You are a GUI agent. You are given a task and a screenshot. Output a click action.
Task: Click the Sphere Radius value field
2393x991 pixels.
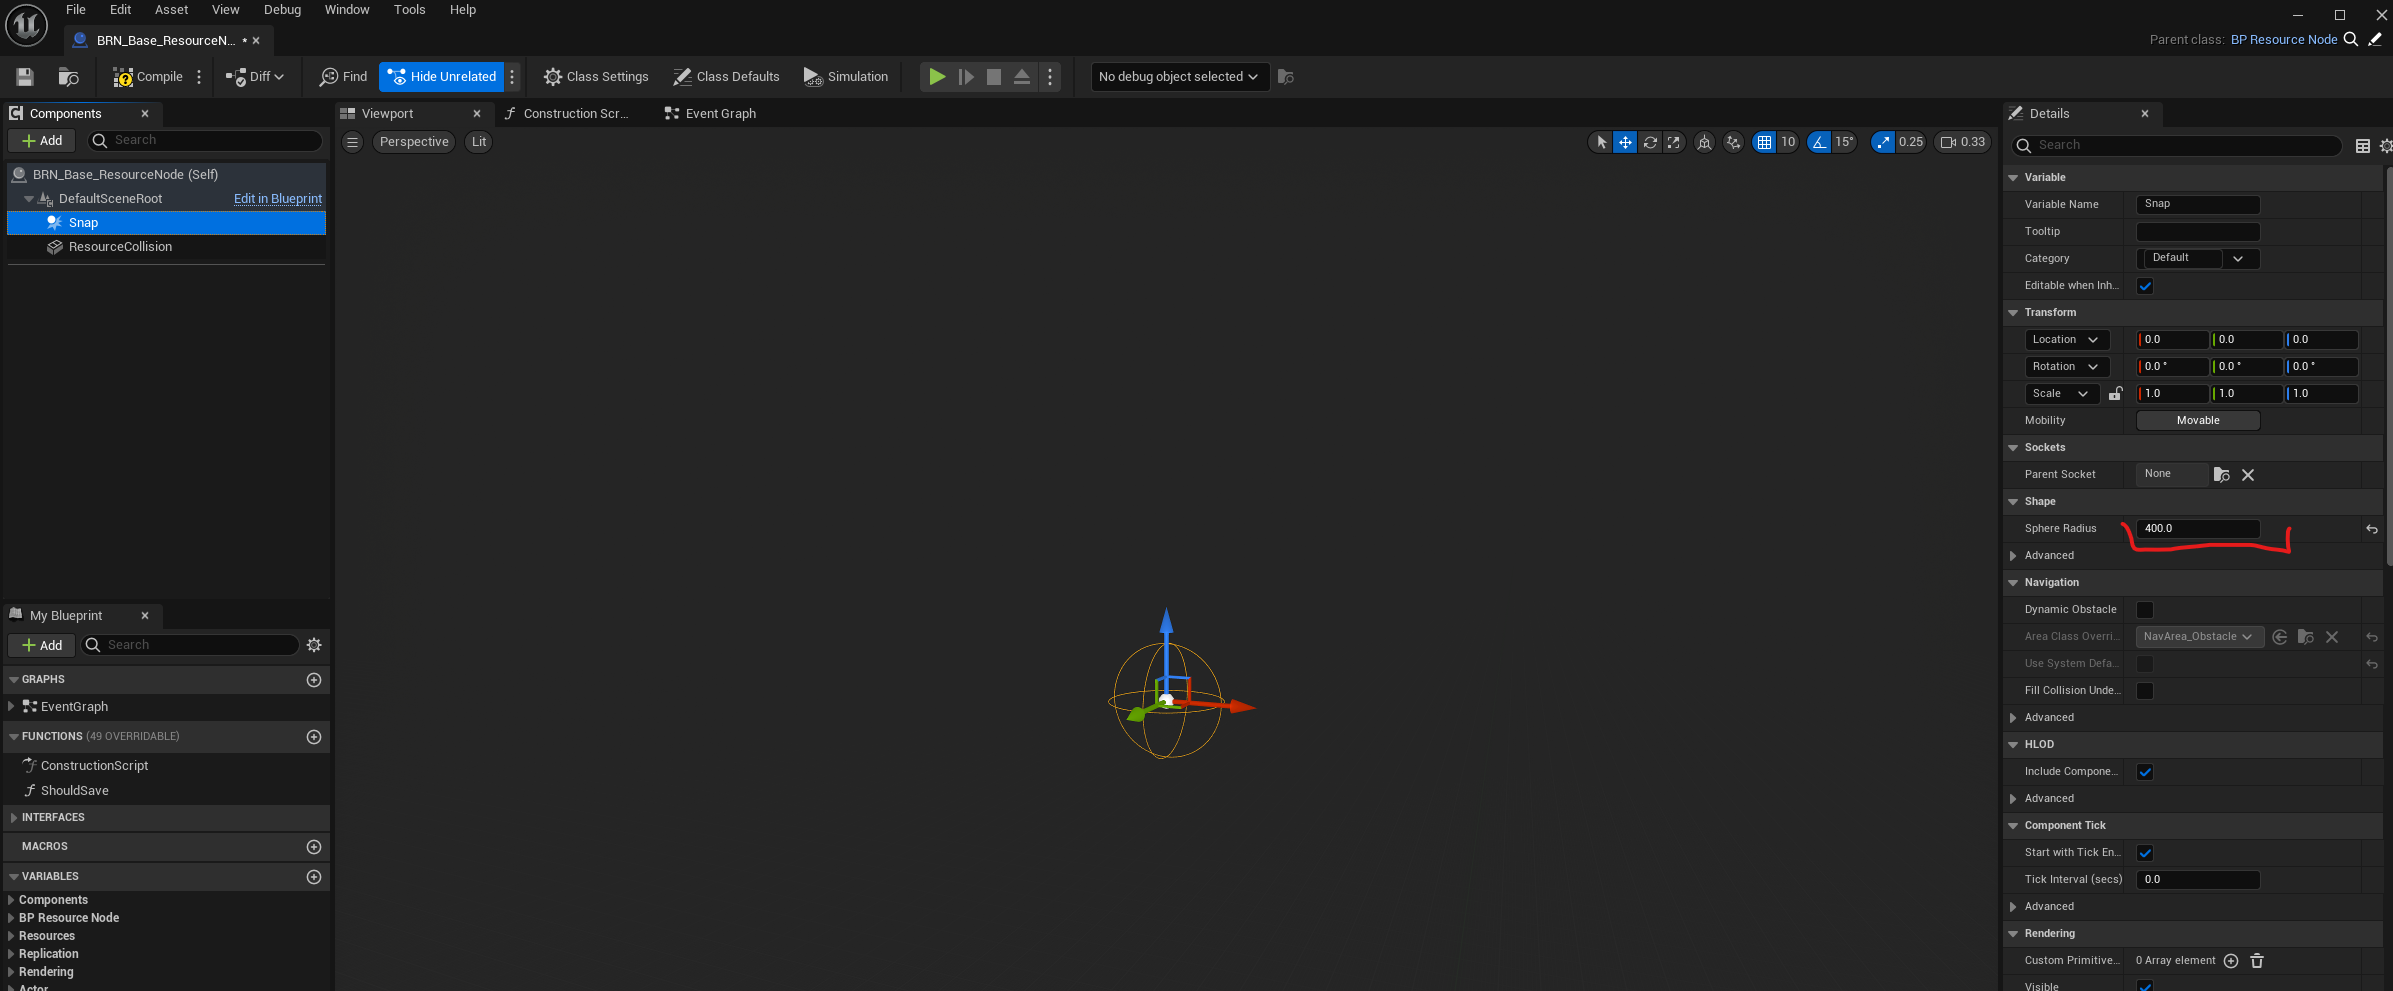2198,529
